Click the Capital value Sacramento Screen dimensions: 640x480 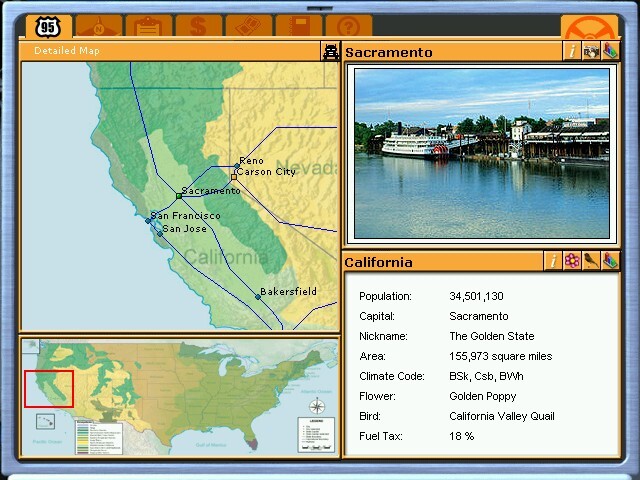click(479, 316)
